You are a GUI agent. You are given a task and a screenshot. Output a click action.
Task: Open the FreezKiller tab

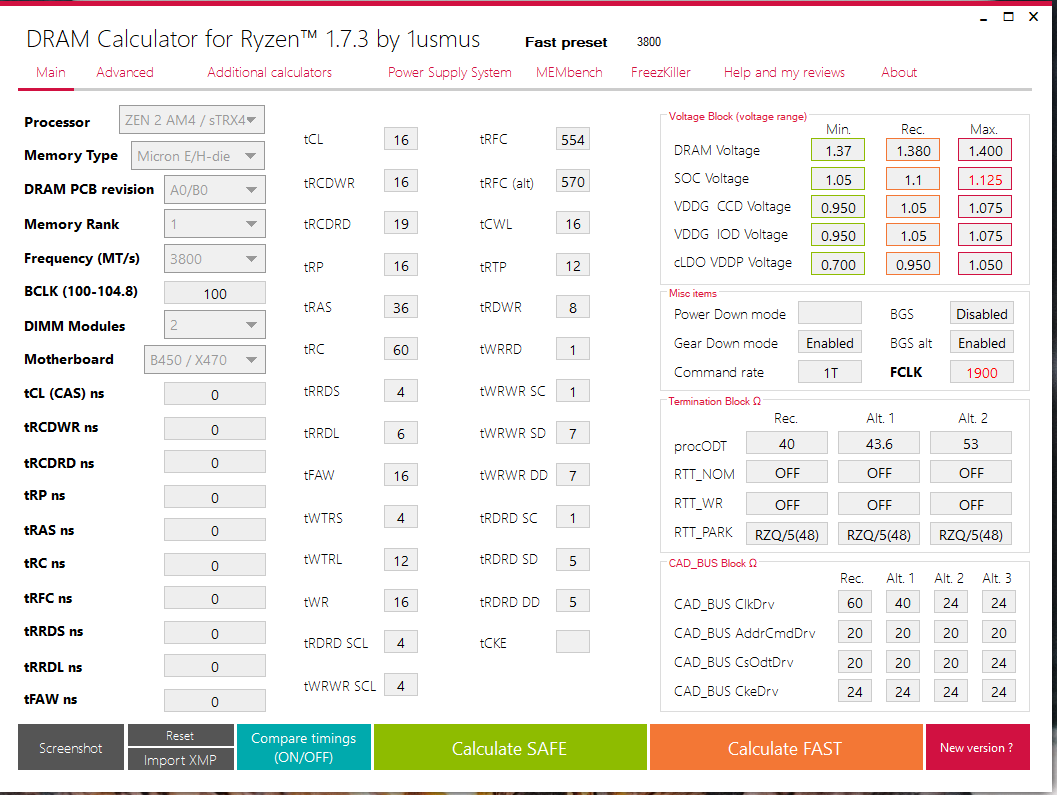pyautogui.click(x=661, y=72)
